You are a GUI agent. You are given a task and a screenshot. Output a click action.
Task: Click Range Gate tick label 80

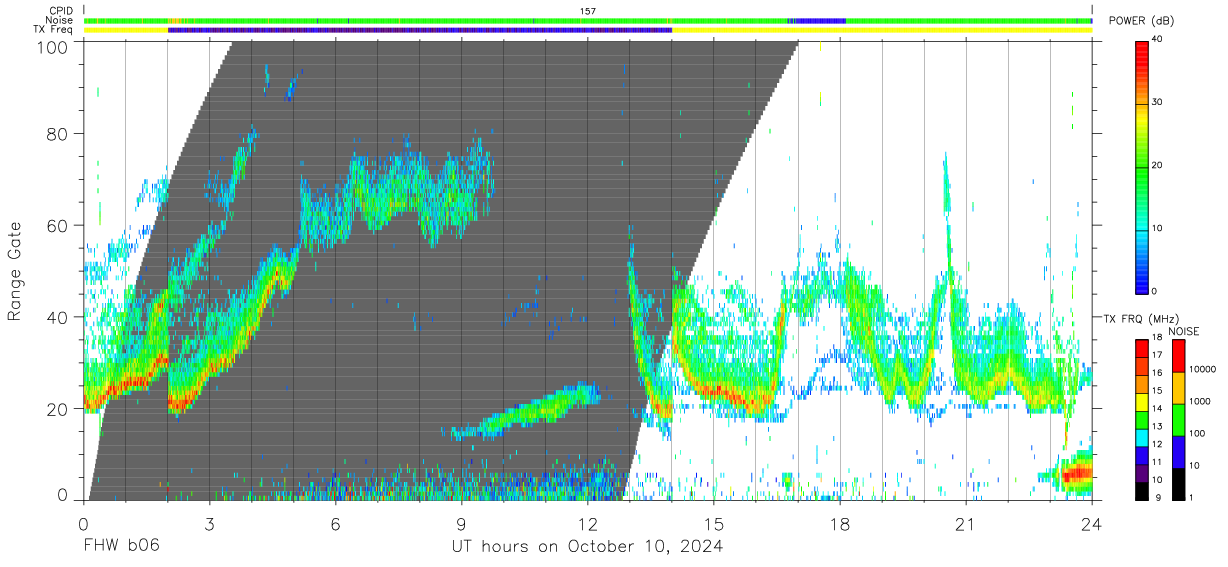[58, 133]
